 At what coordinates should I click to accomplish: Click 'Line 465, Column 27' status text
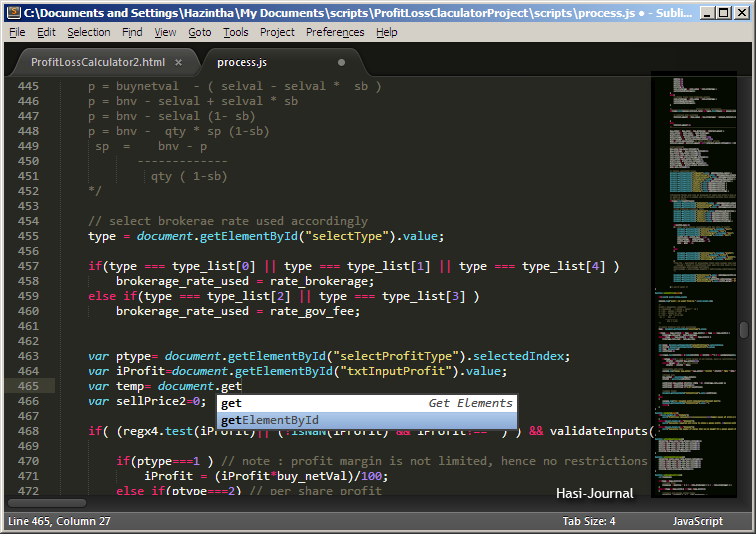(x=59, y=521)
